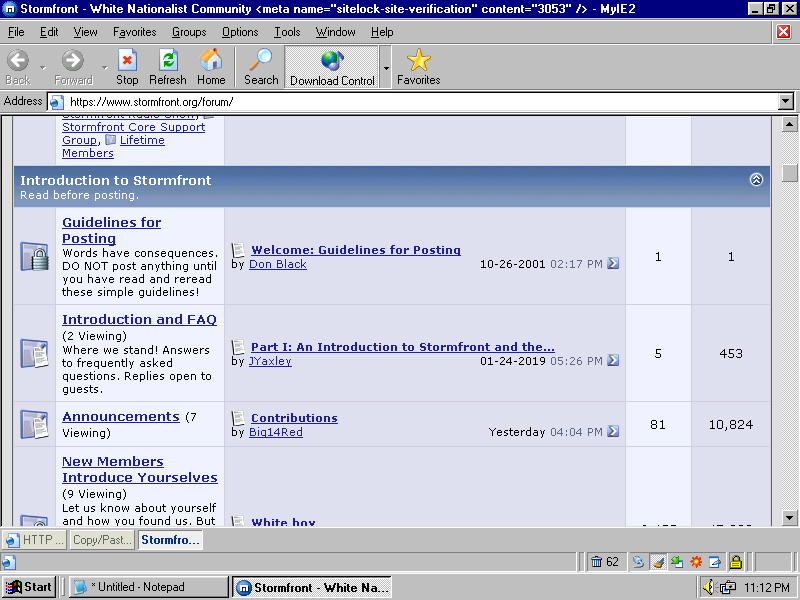Go to the Home page
Image resolution: width=800 pixels, height=600 pixels.
(x=211, y=67)
